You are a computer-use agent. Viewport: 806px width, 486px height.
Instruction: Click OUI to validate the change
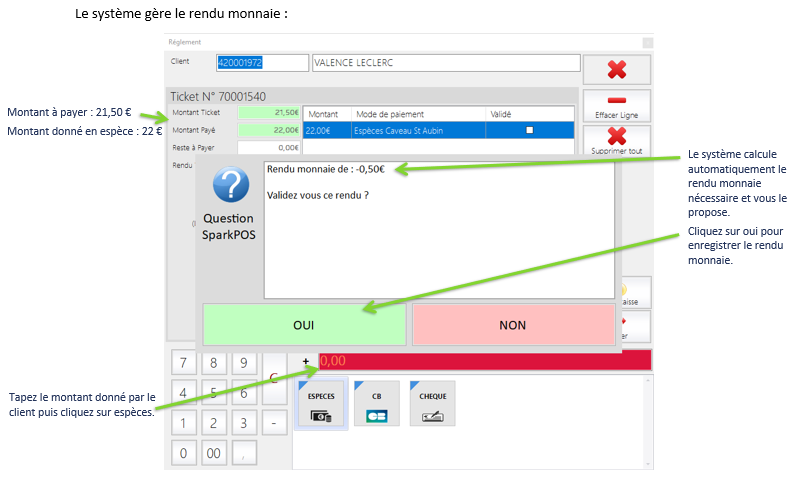point(304,325)
